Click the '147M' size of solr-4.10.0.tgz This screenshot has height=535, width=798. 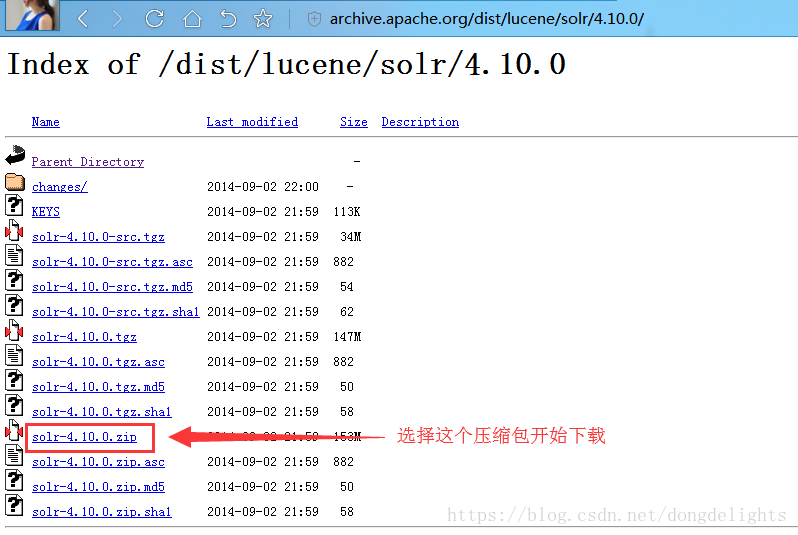[347, 336]
